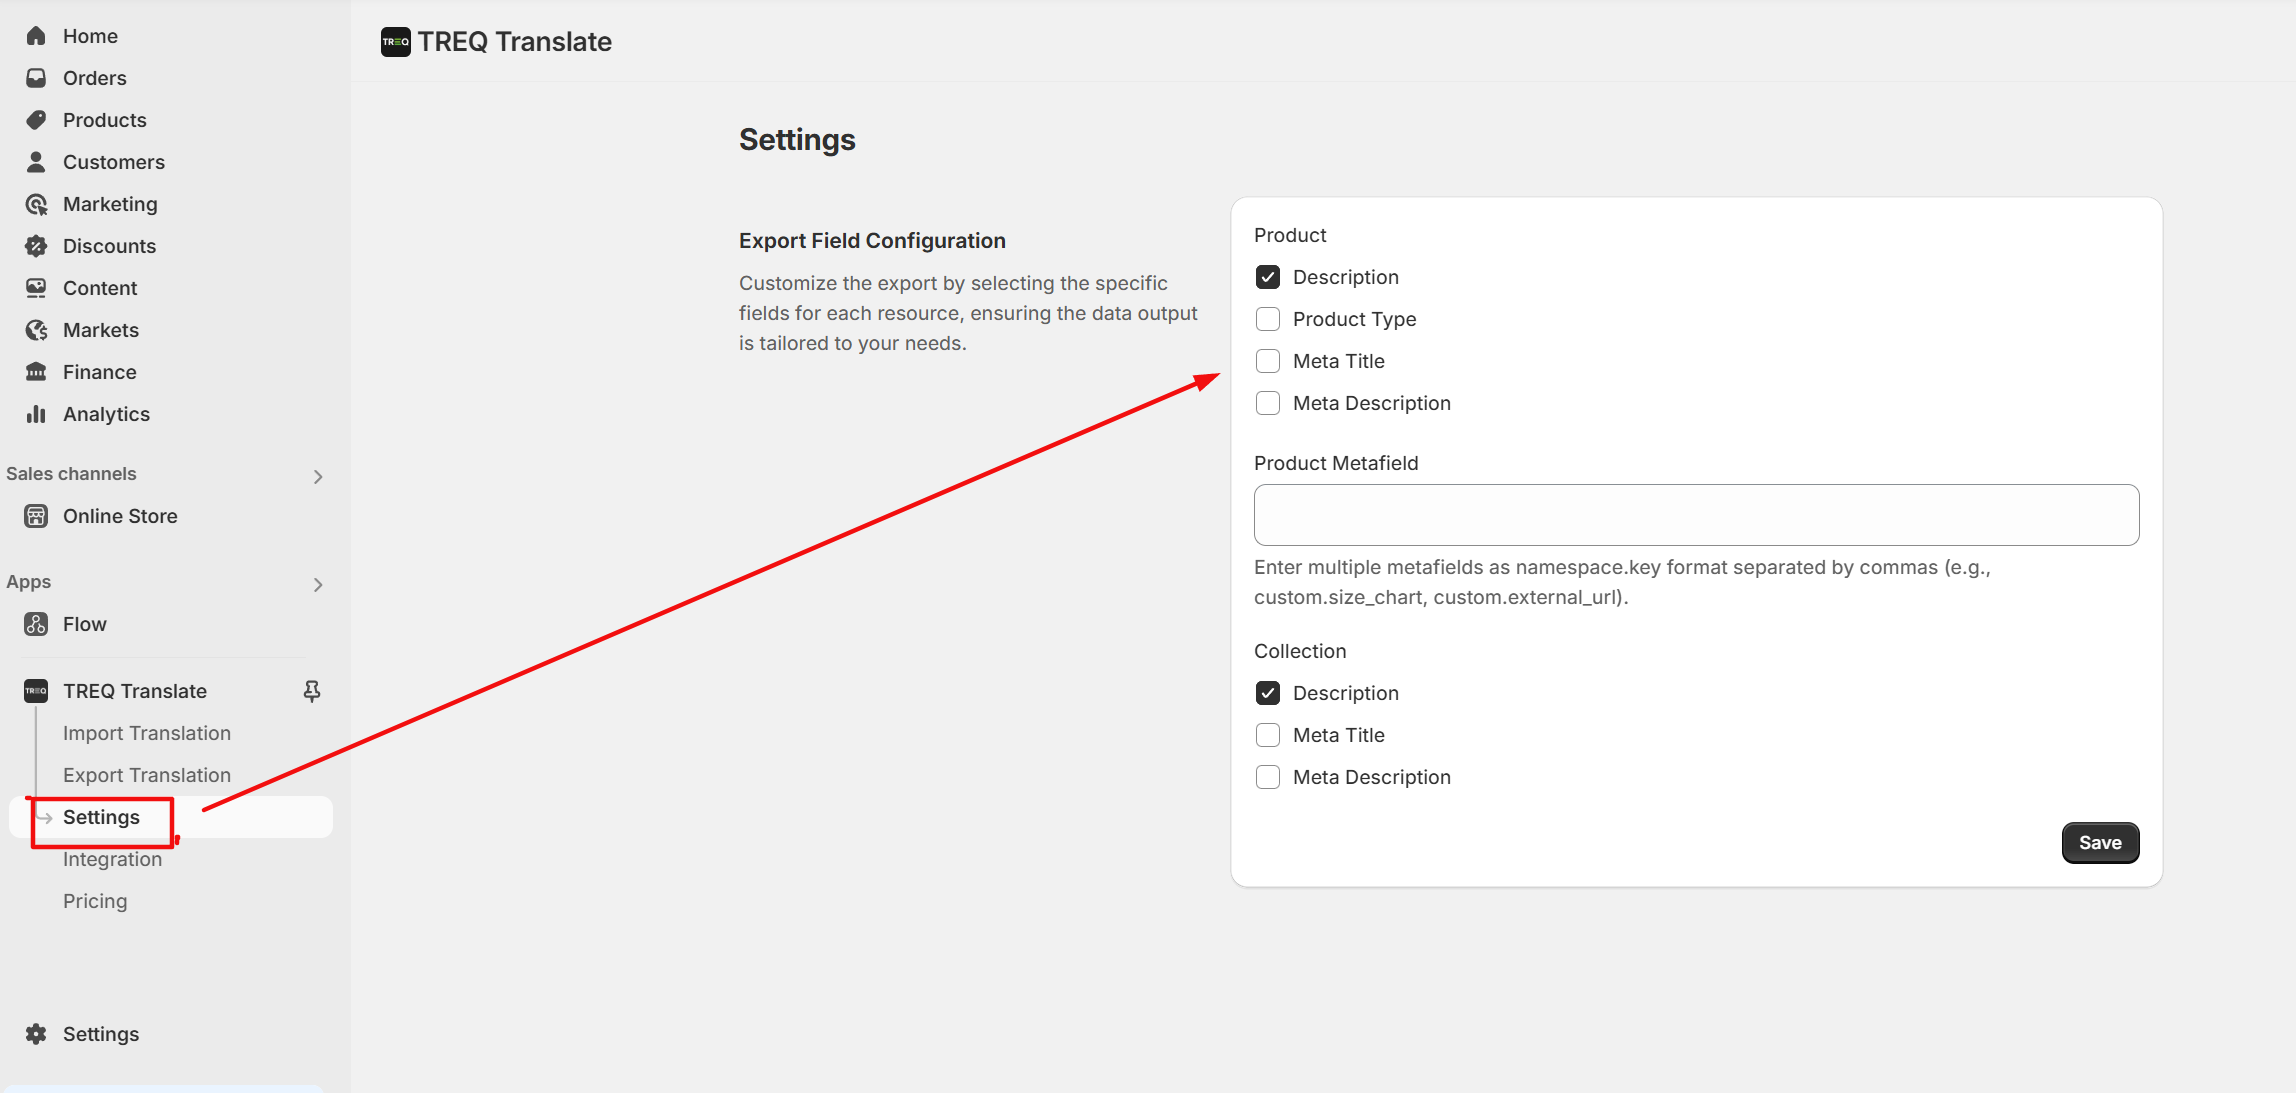Screen dimensions: 2296x1093
Task: Expand the Sales channels chevron
Action: pyautogui.click(x=318, y=477)
